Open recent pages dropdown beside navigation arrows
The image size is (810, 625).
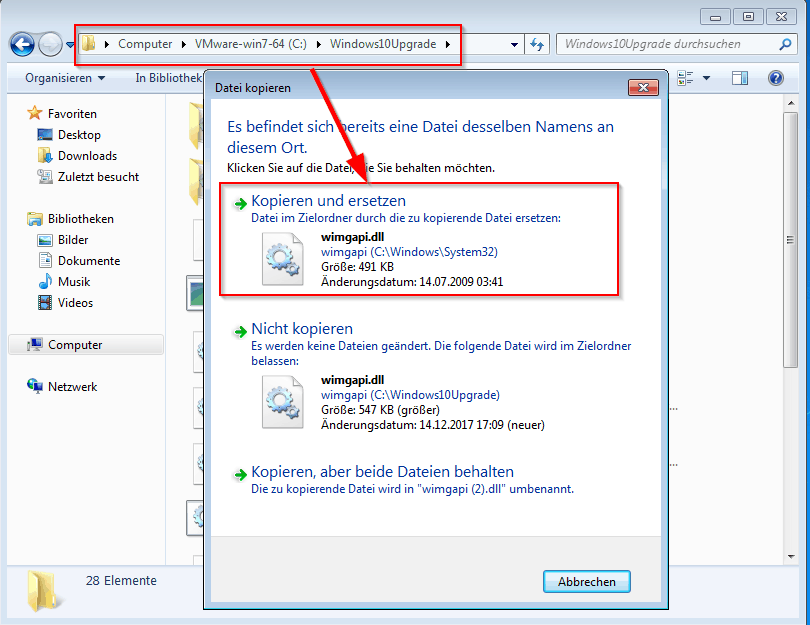click(x=70, y=45)
